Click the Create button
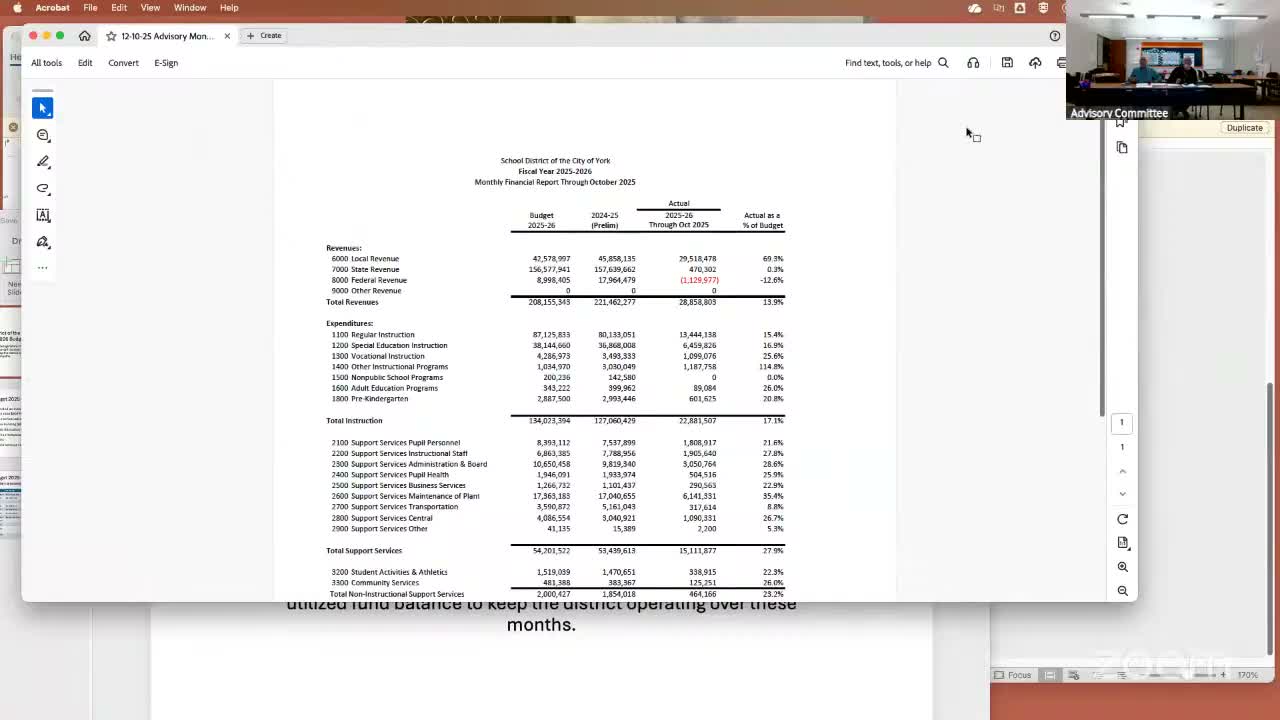Viewport: 1280px width, 720px height. click(264, 35)
